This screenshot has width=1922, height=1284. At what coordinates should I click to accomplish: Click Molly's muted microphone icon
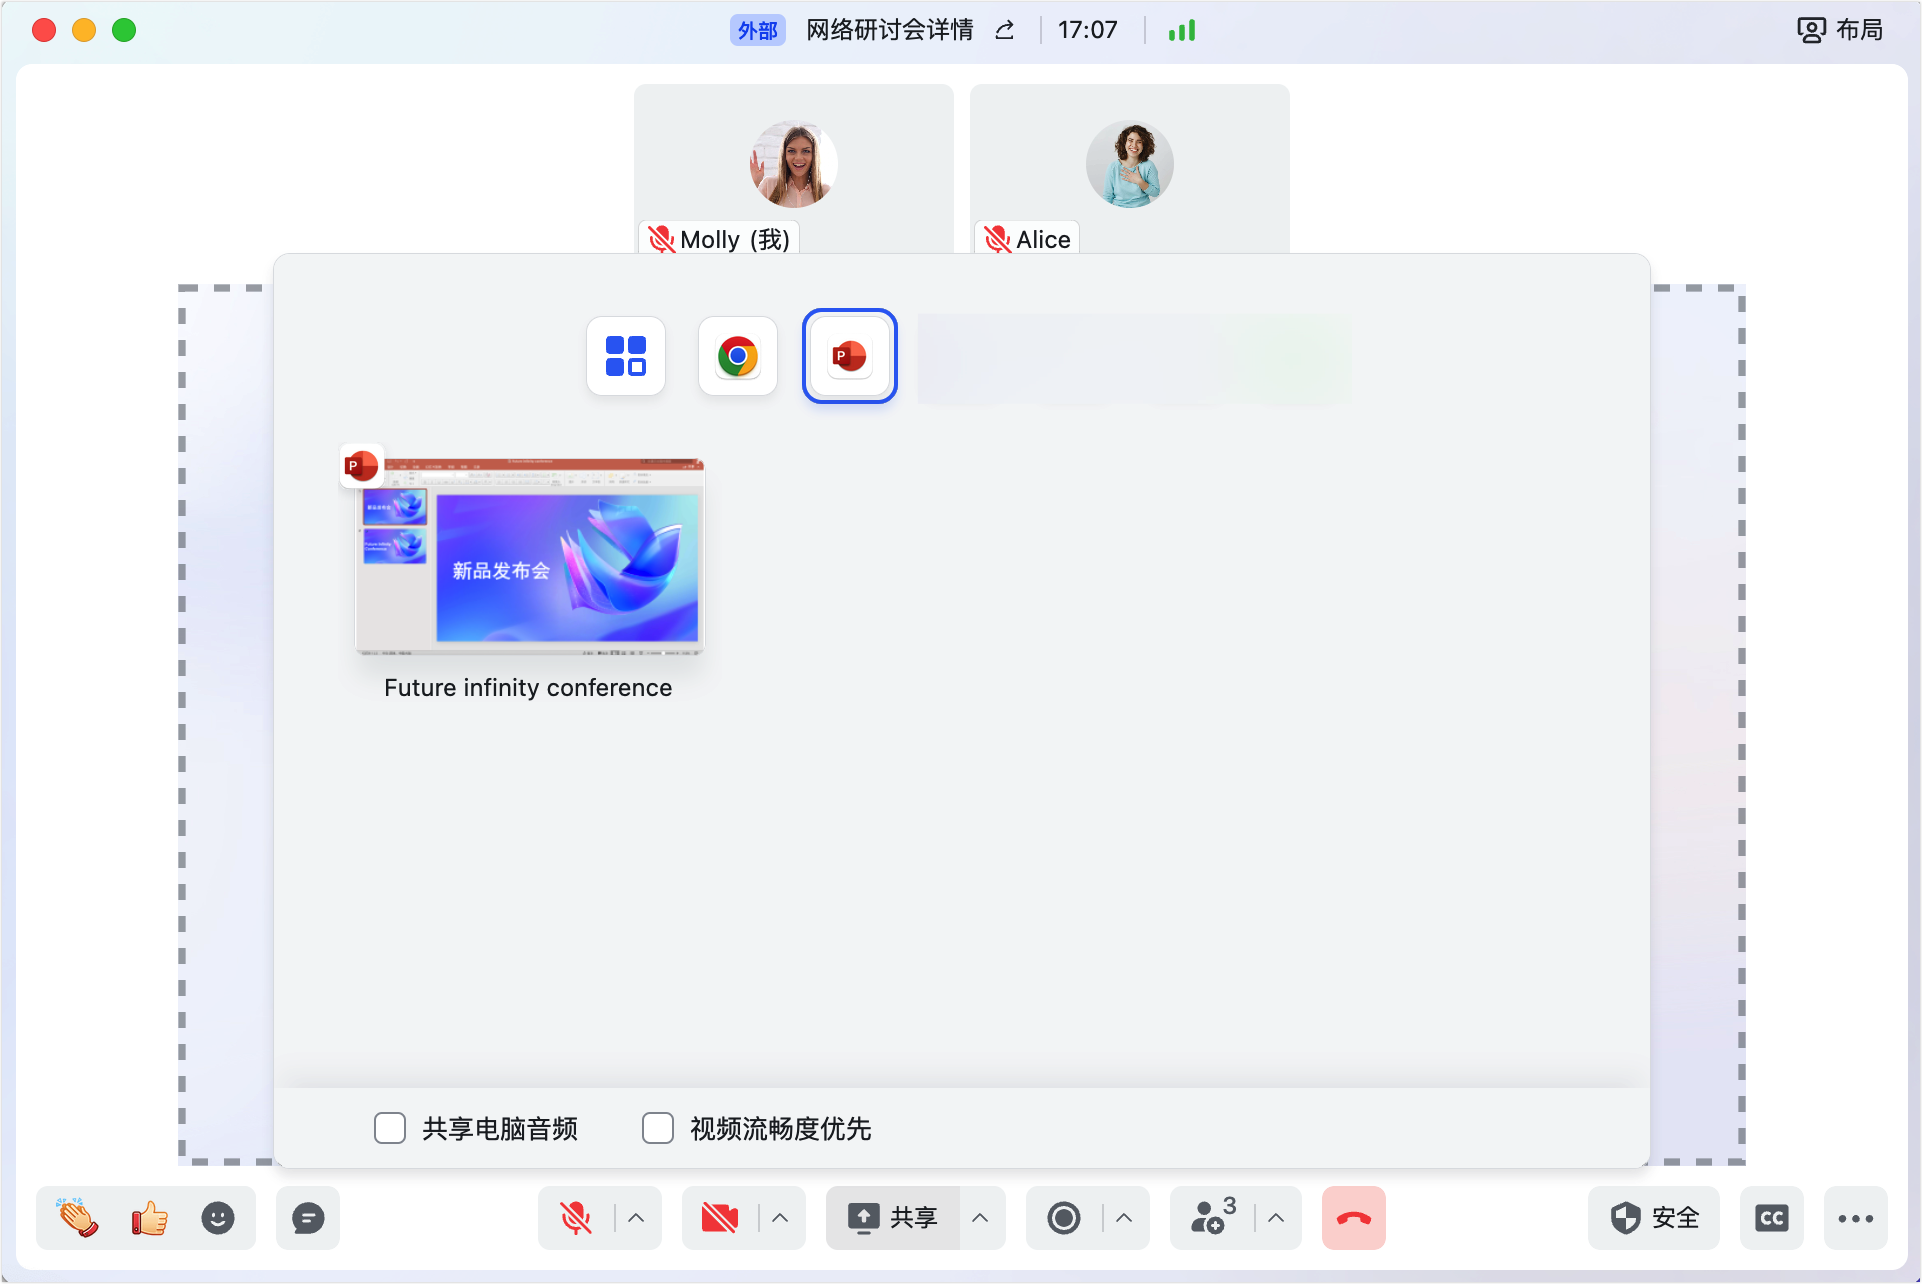662,239
